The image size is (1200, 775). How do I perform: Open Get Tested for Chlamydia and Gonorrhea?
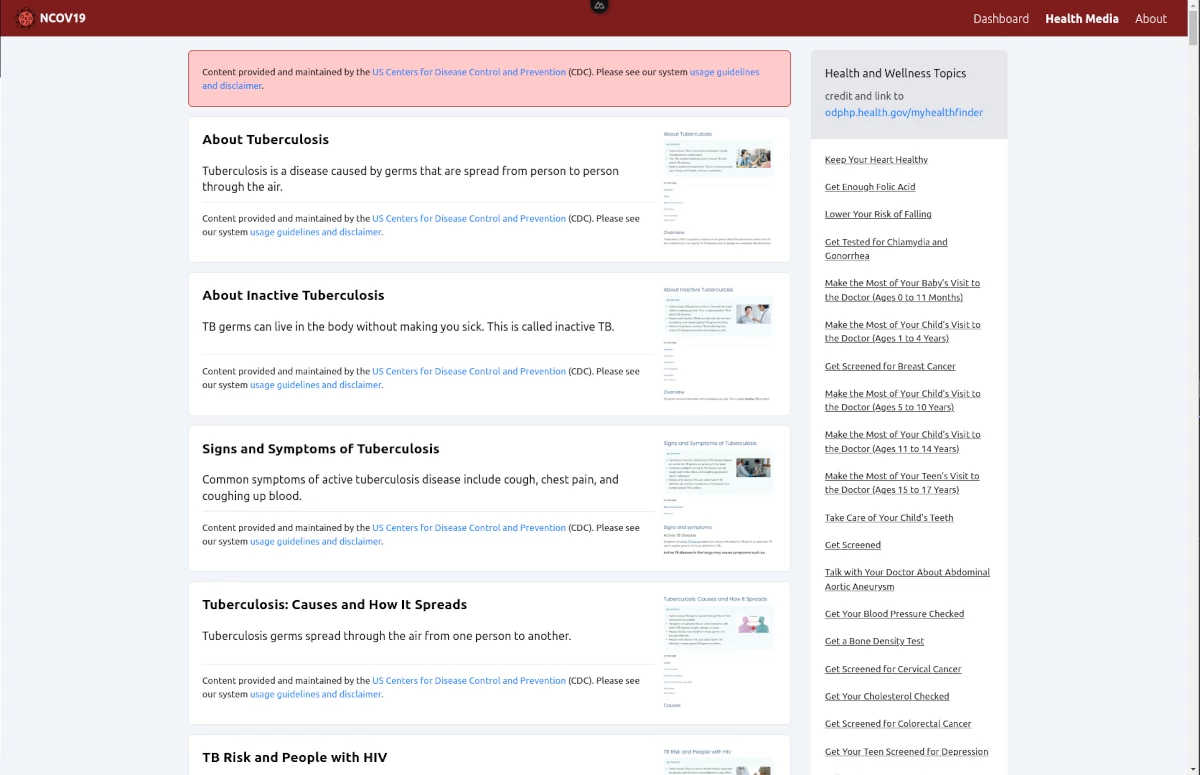tap(886, 249)
